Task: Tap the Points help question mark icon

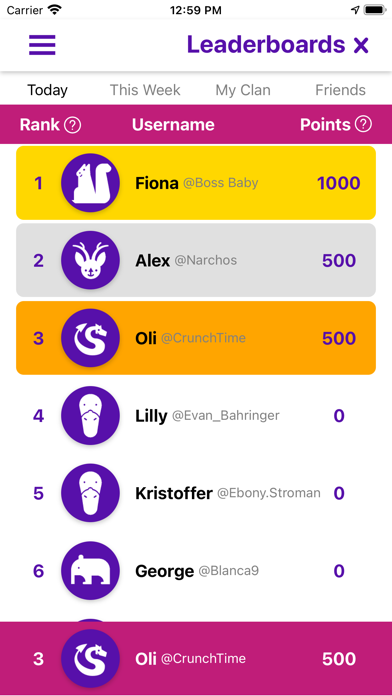Action: [363, 124]
